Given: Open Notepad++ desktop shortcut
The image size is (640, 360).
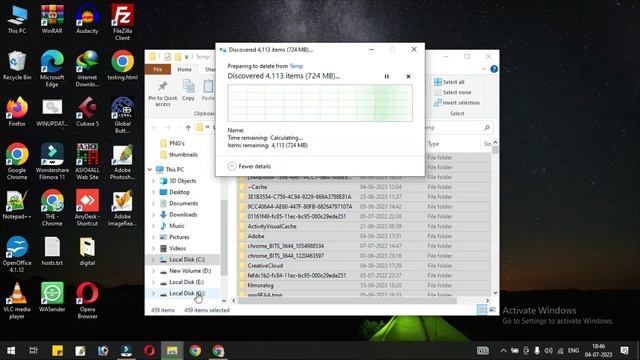Looking at the screenshot, I should coord(17,205).
